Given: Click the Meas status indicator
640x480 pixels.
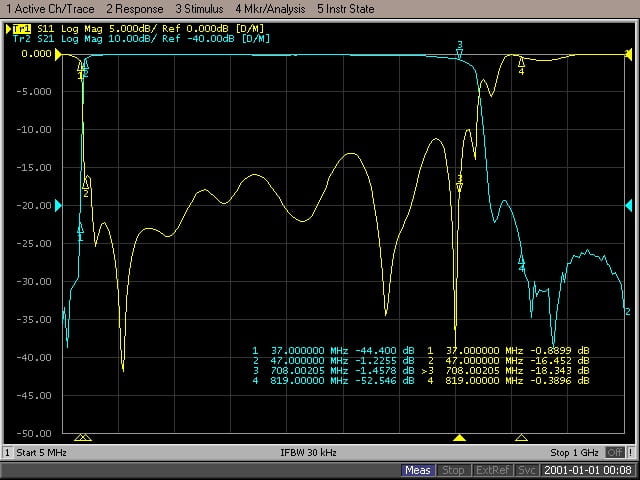Looking at the screenshot, I should point(418,470).
